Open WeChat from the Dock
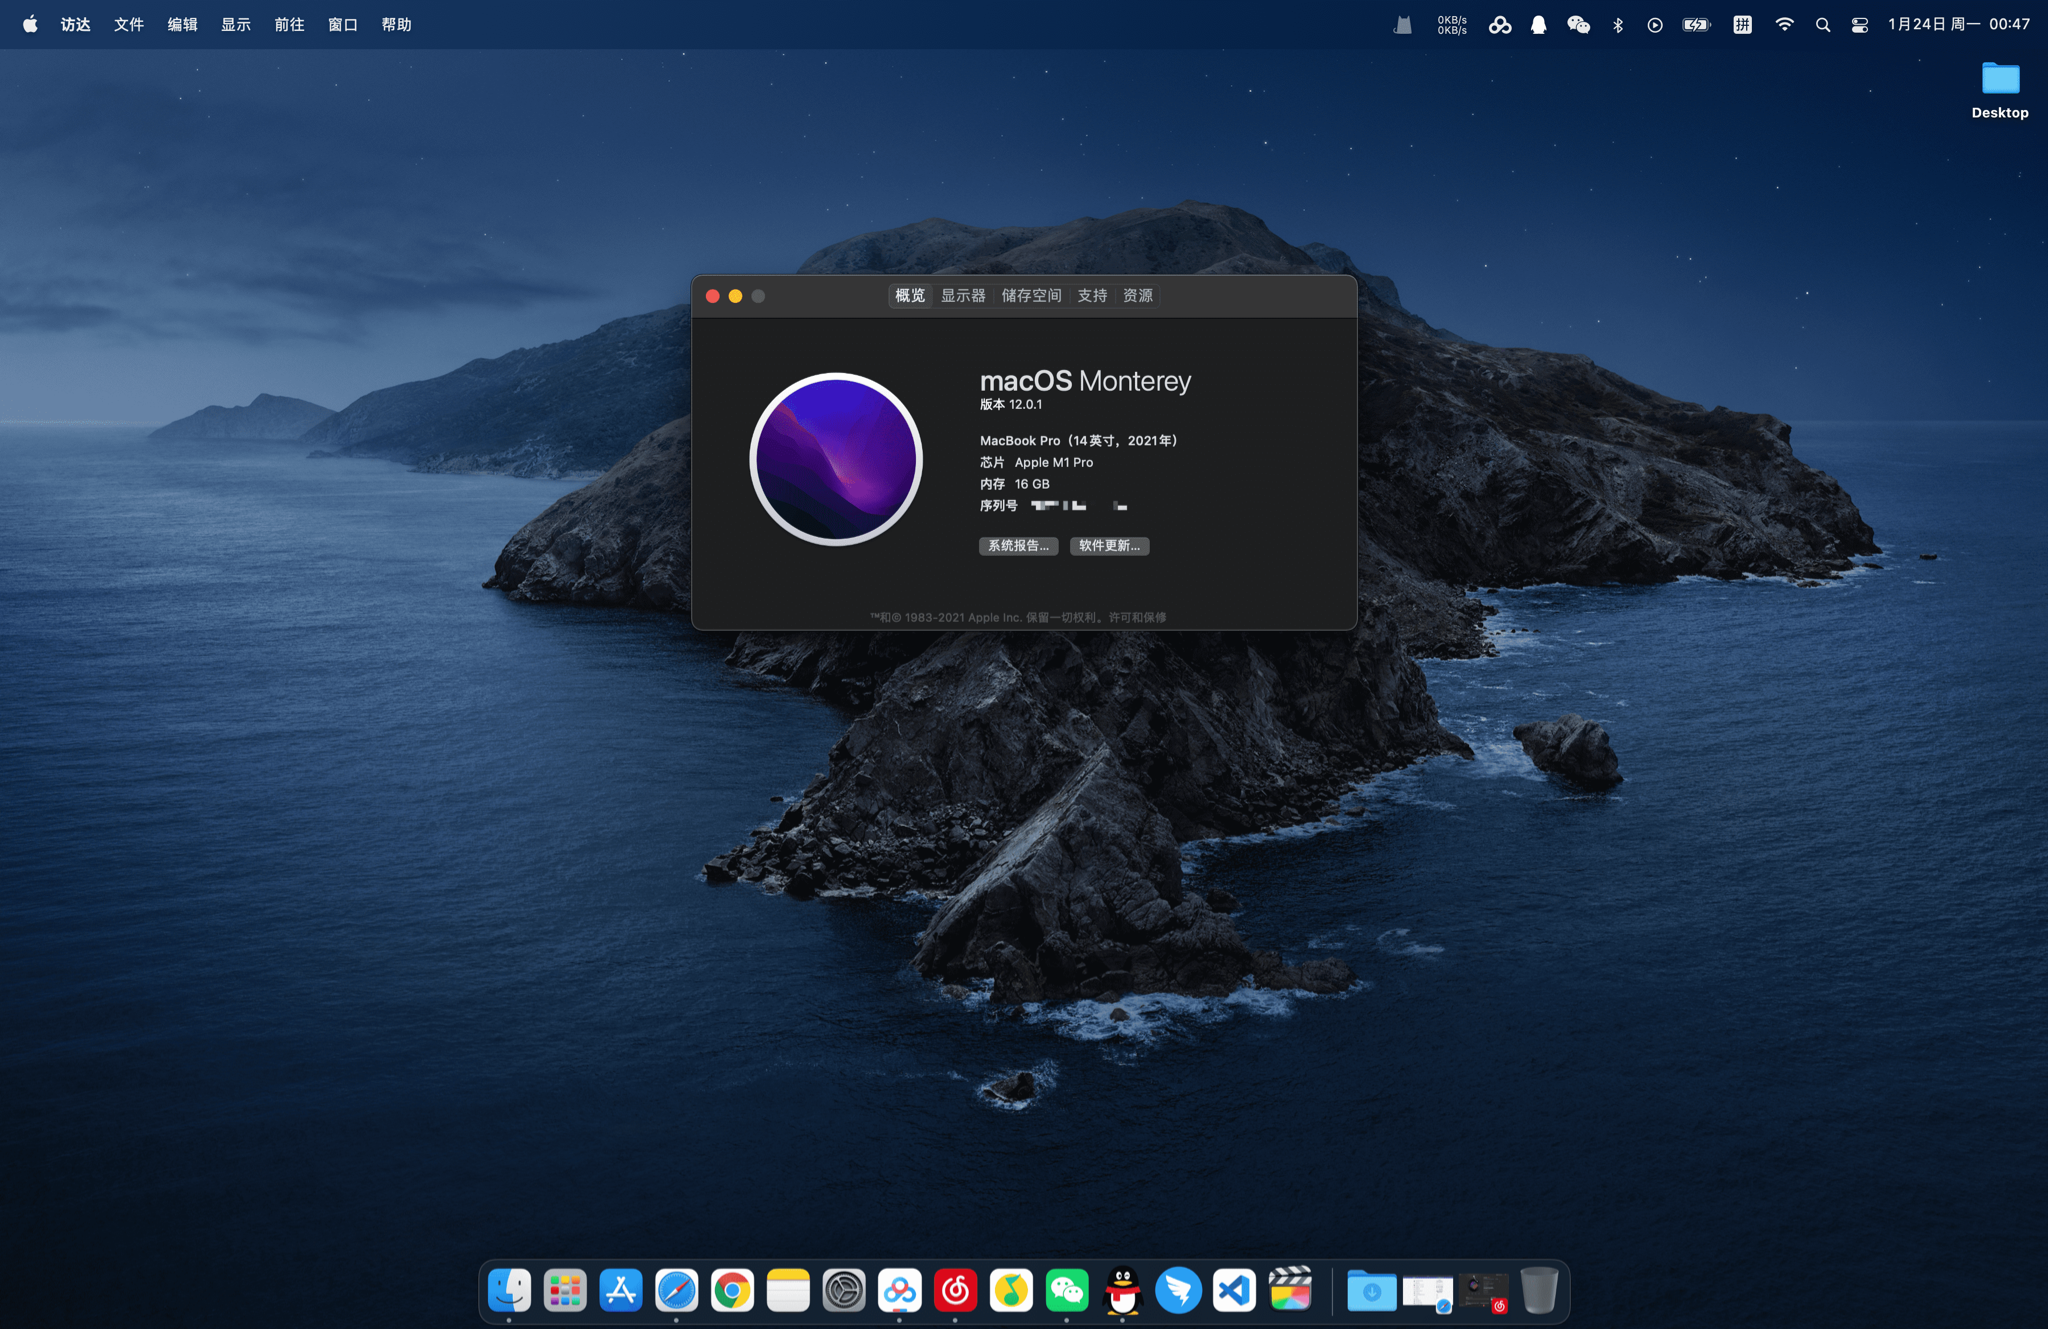 pos(1067,1290)
